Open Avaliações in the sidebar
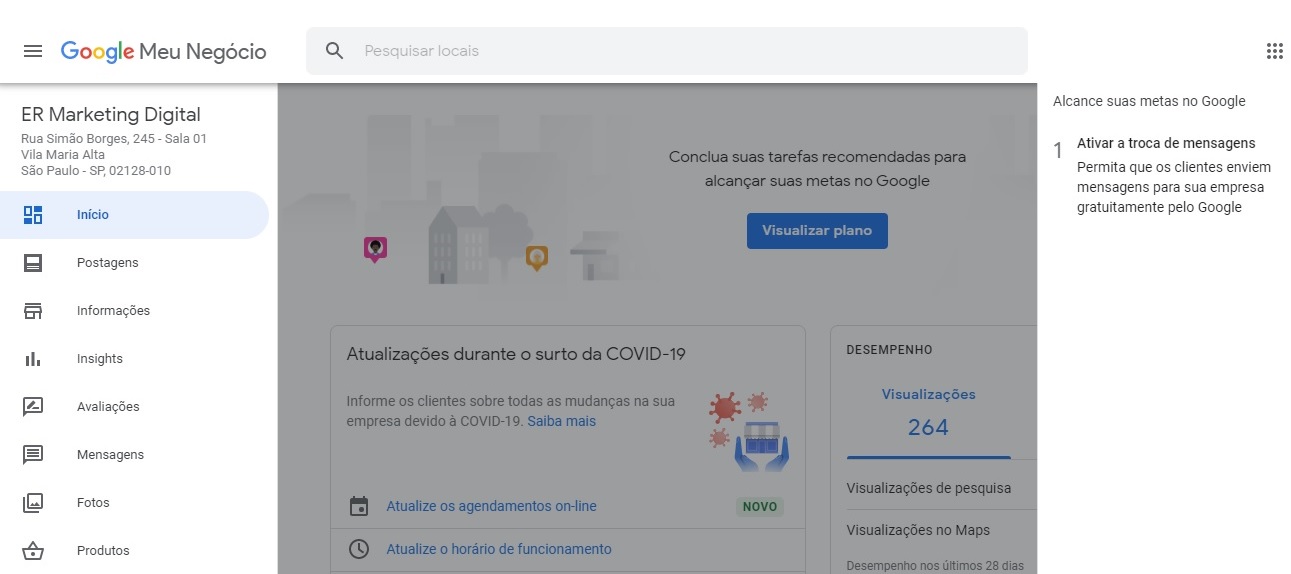This screenshot has width=1291, height=574. coord(134,407)
